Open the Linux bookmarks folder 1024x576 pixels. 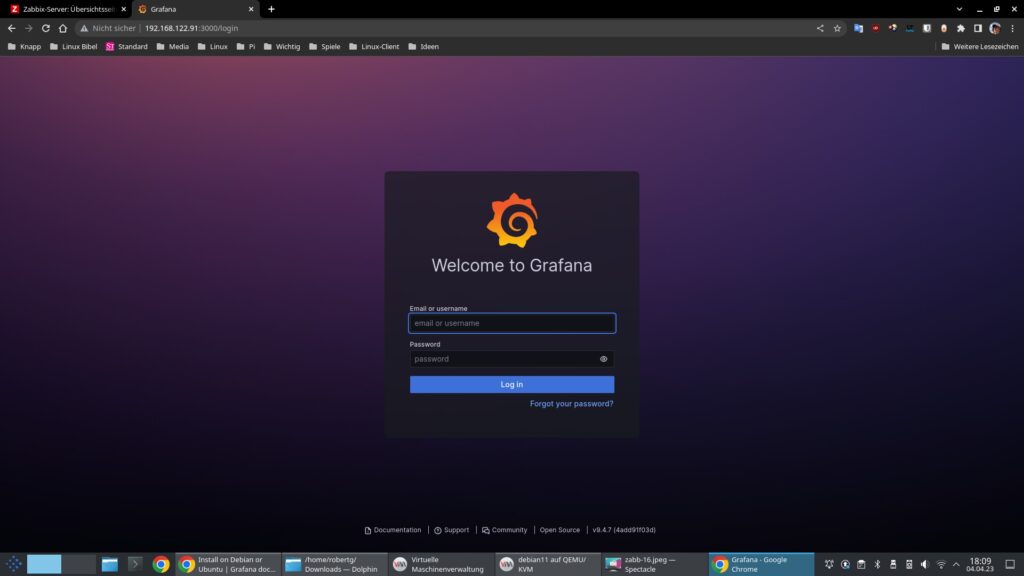pyautogui.click(x=212, y=46)
